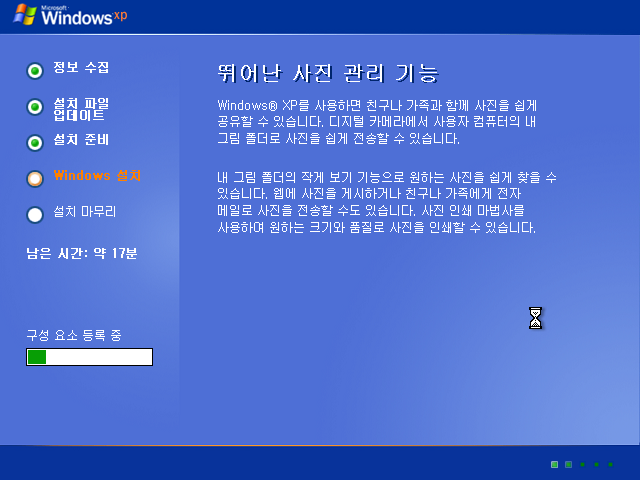Screen dimensions: 640x480
Task: Click the green installation progress bar
Action: (x=89, y=357)
